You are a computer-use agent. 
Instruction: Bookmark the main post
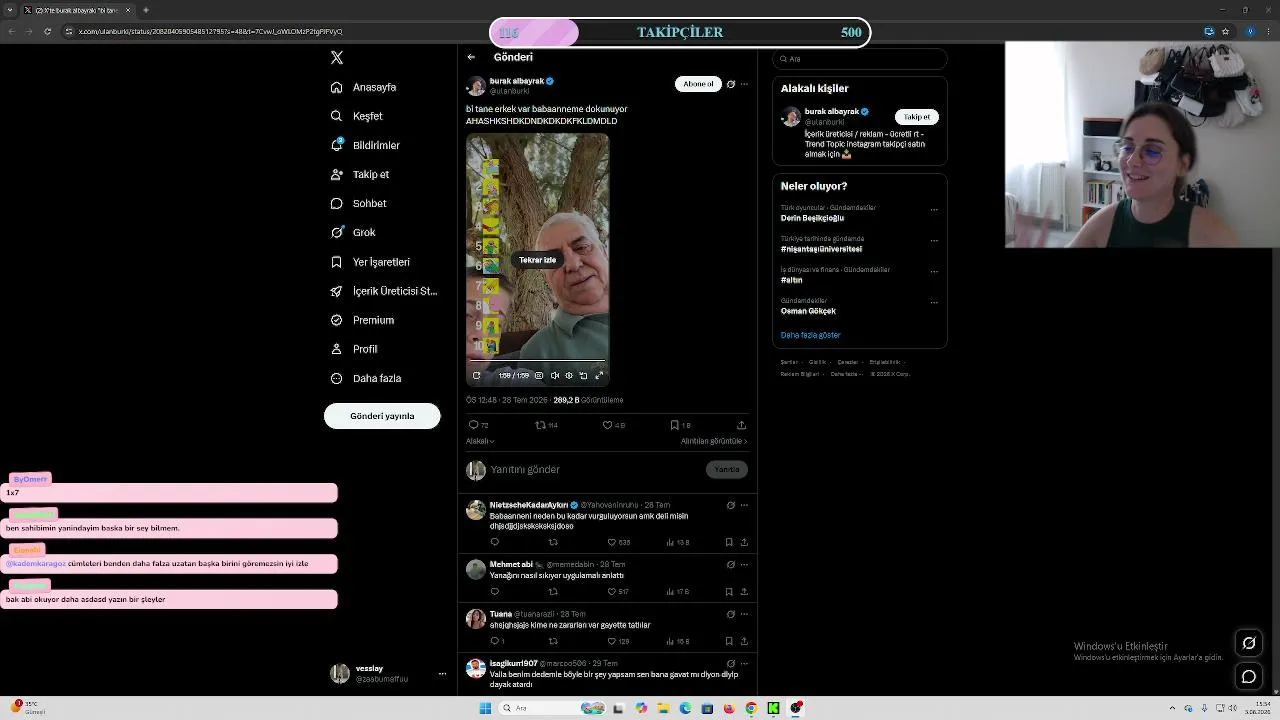coord(674,425)
